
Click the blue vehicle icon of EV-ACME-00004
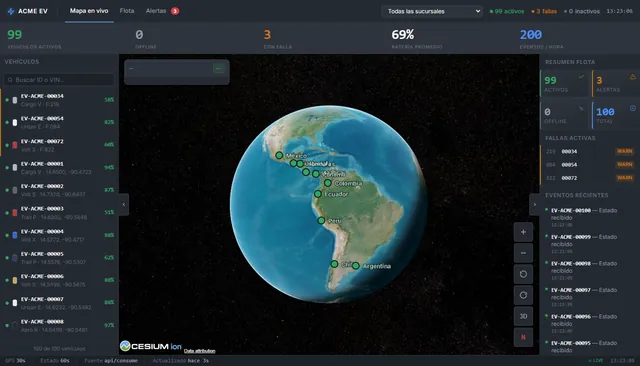tap(15, 235)
